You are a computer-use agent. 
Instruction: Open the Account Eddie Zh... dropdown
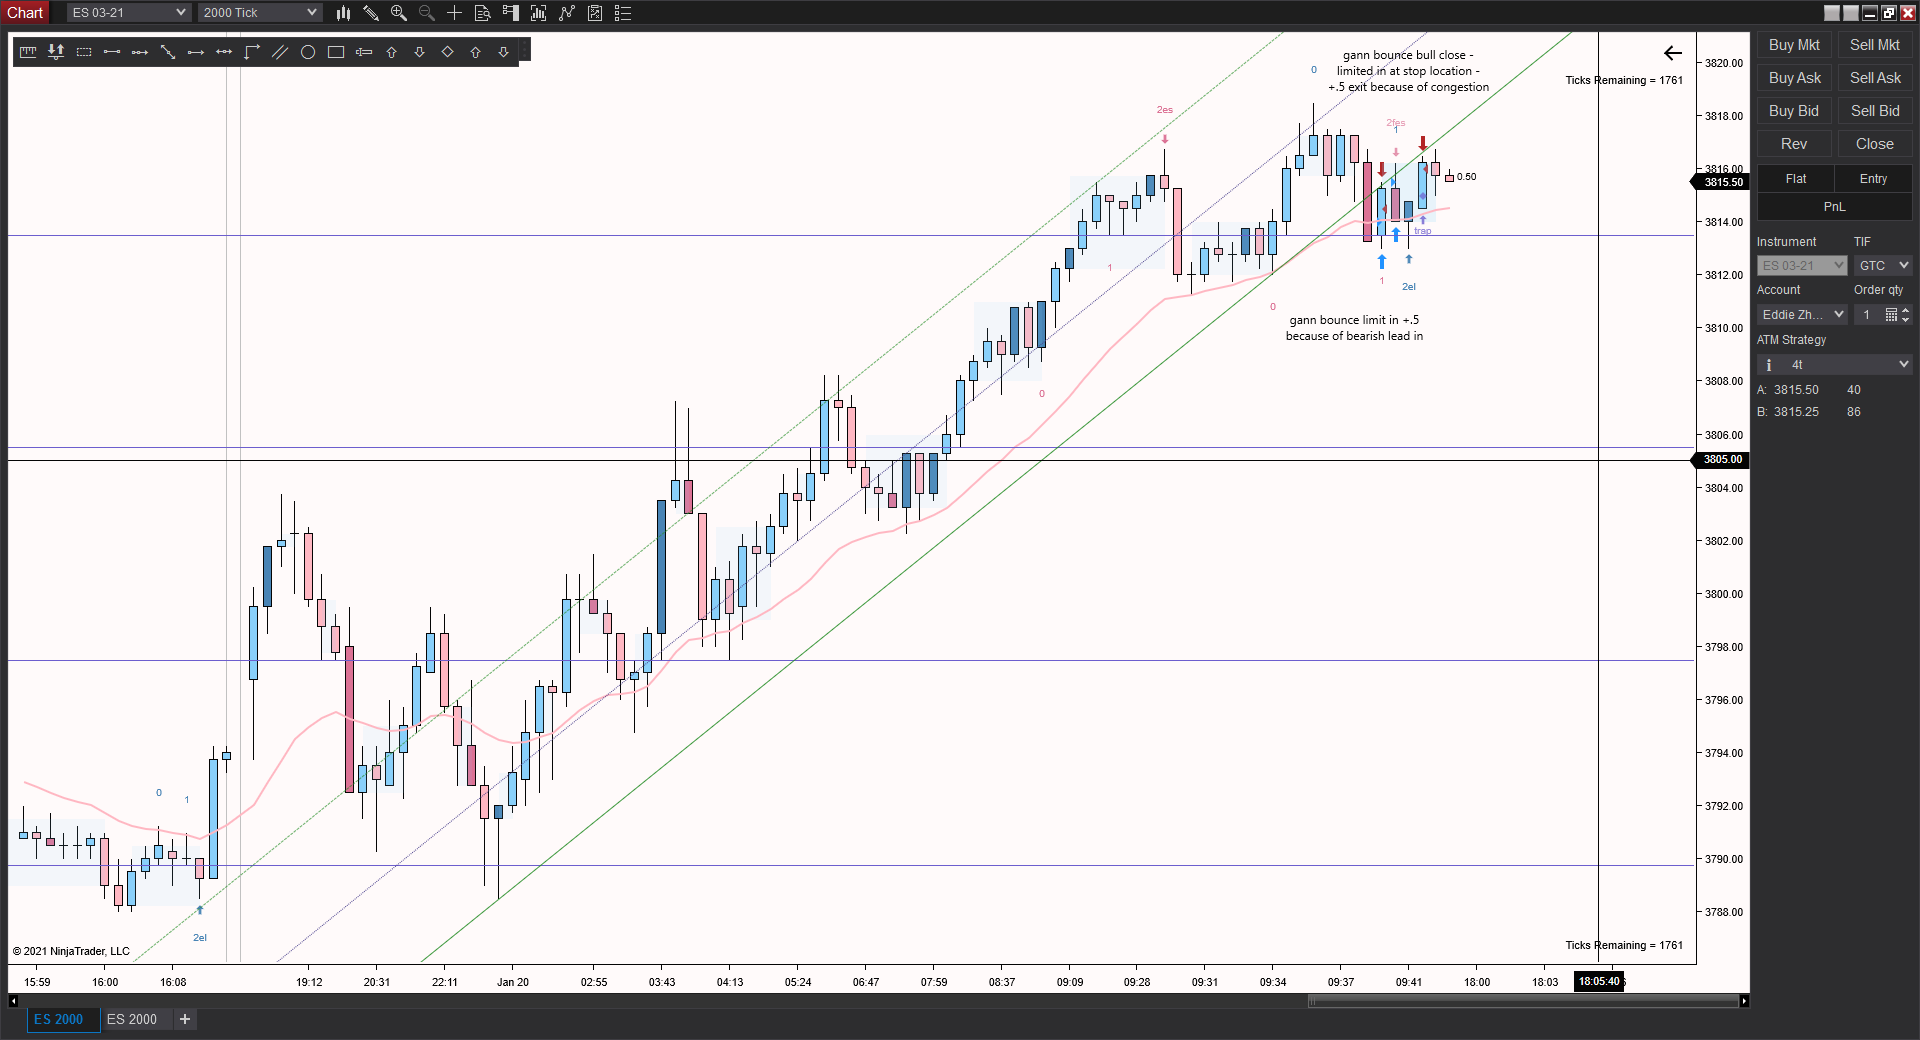pyautogui.click(x=1802, y=315)
